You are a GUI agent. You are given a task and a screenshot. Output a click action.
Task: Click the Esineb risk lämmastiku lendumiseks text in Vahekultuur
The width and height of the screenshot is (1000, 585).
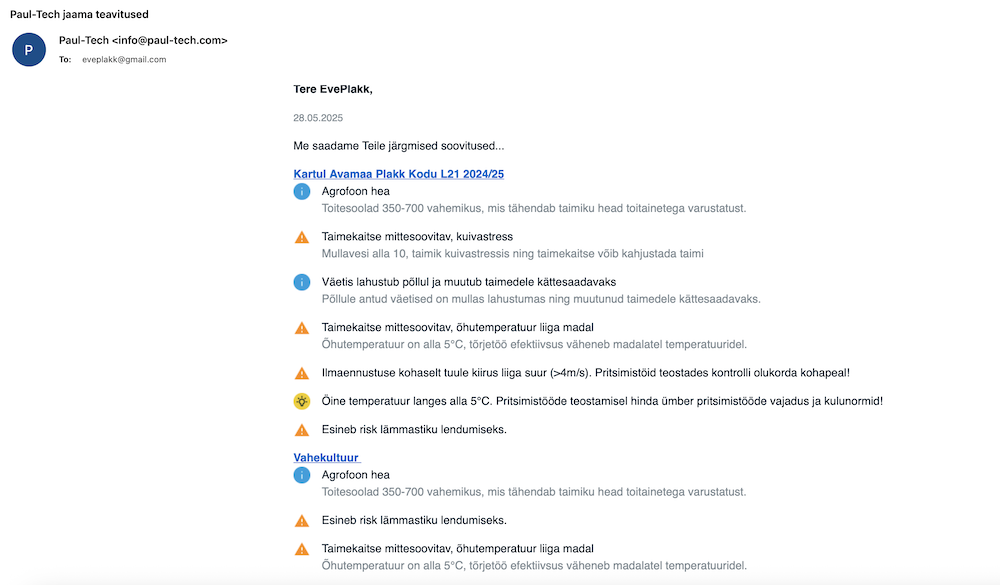point(414,521)
